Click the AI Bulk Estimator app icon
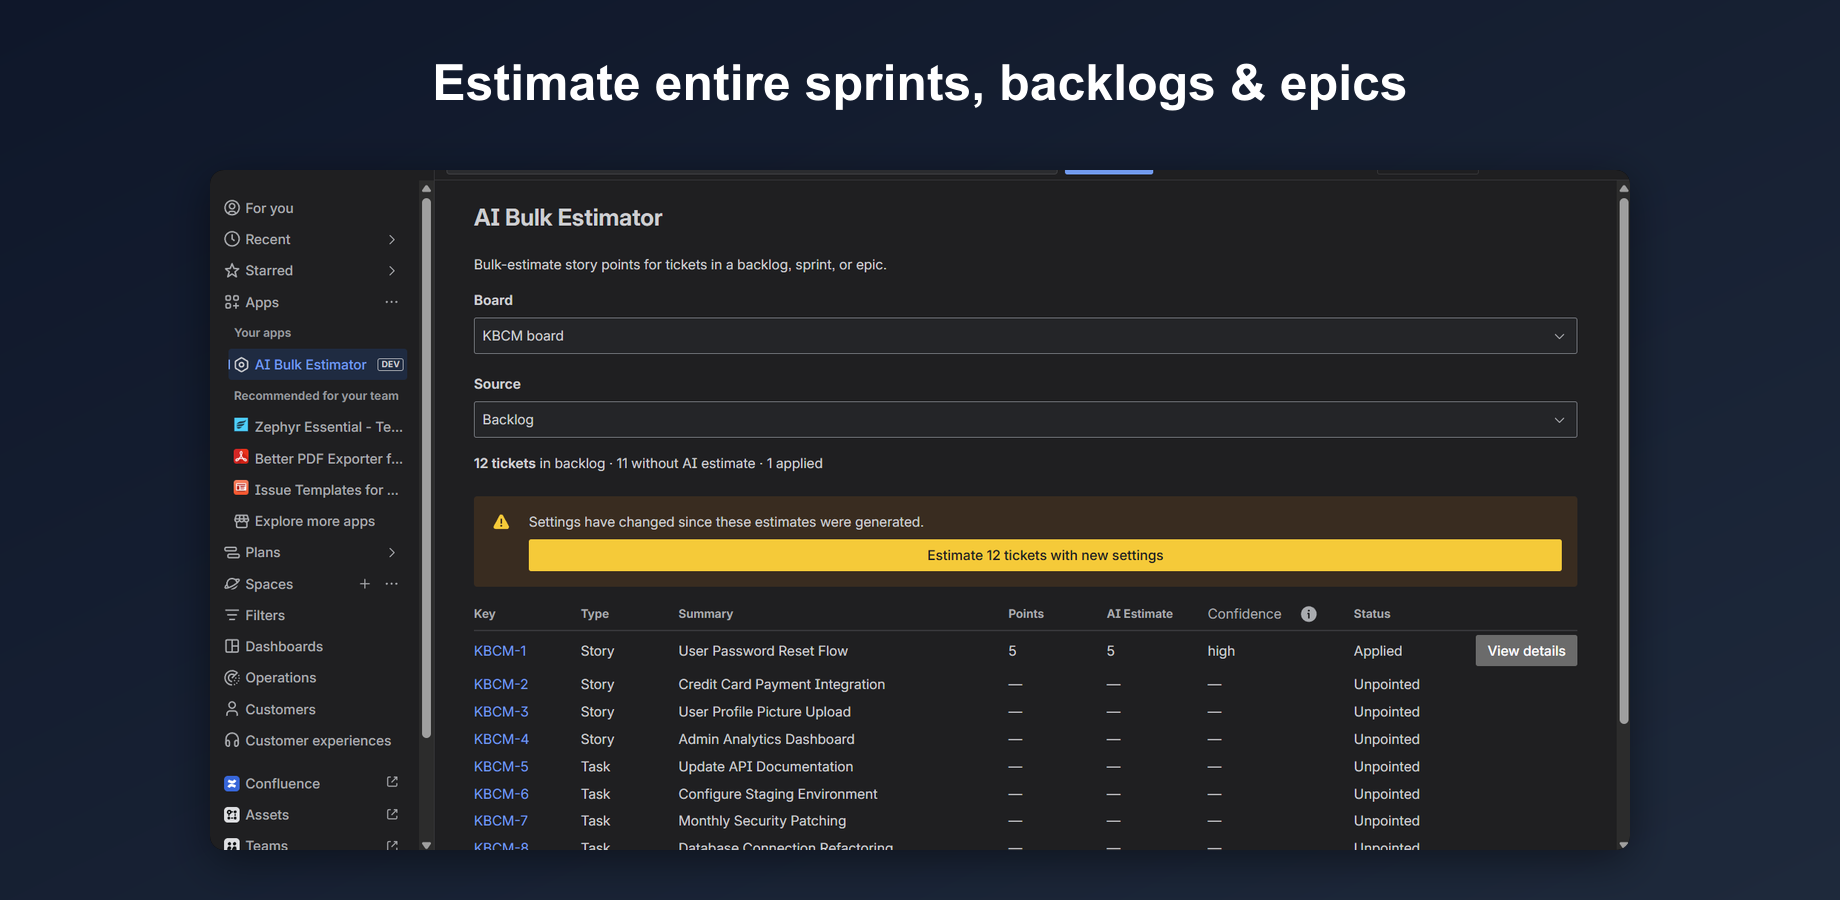Image resolution: width=1840 pixels, height=900 pixels. pos(241,365)
